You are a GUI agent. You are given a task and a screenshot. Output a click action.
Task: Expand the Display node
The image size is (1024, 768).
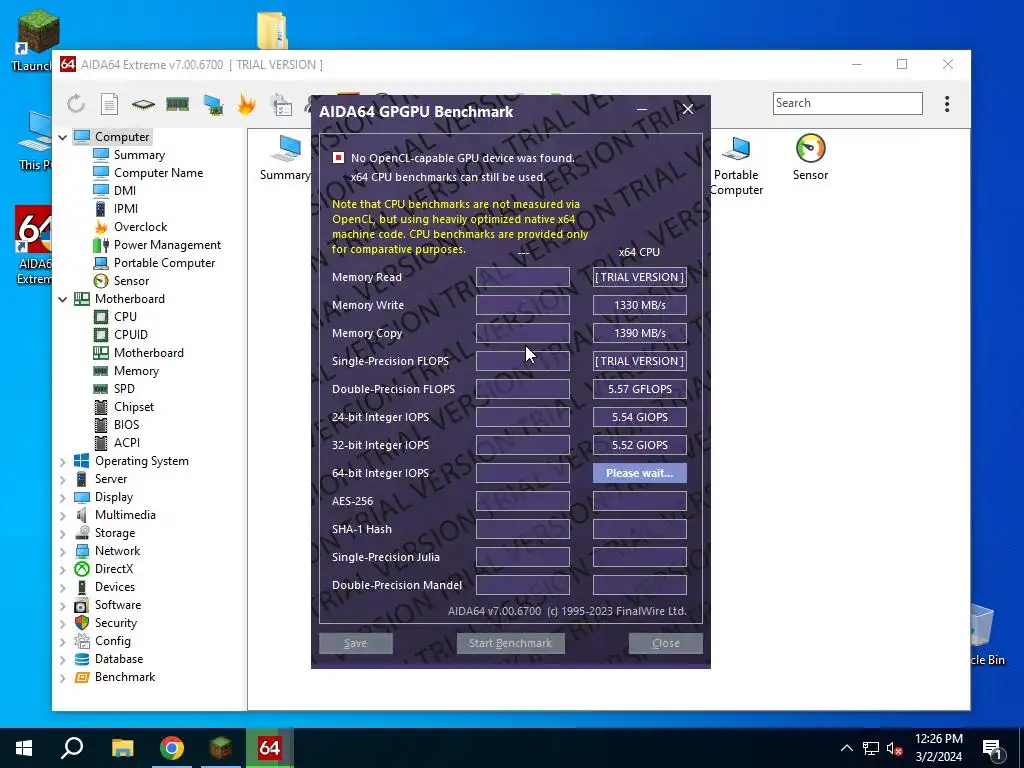(x=63, y=498)
